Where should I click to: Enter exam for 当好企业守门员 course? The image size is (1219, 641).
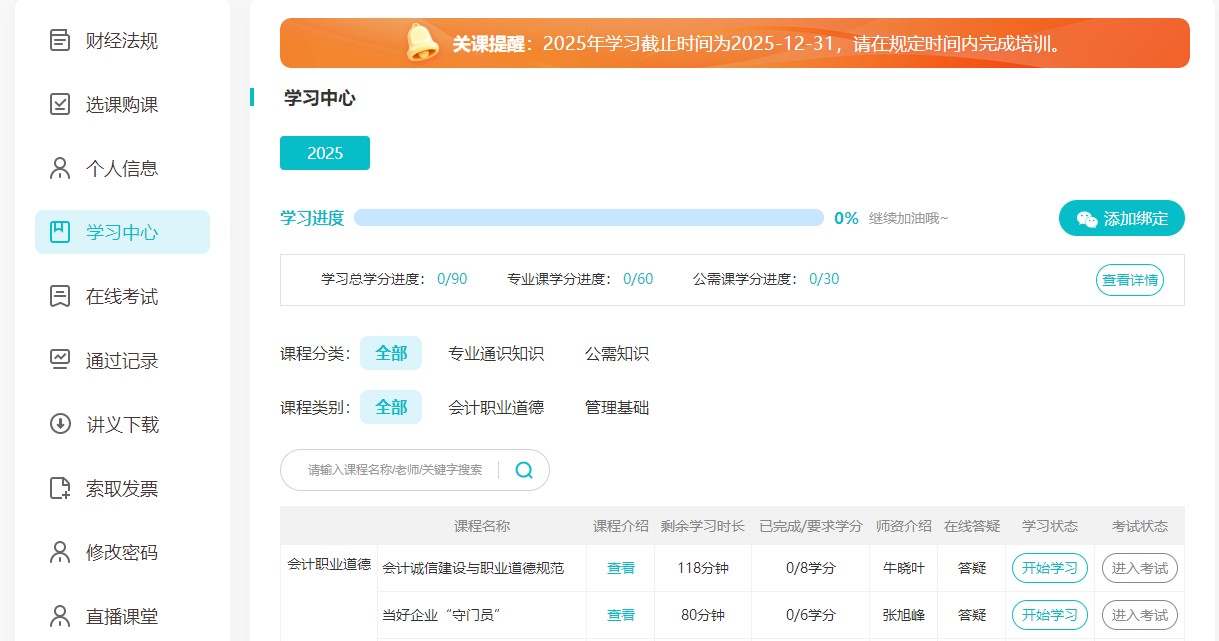tap(1140, 614)
